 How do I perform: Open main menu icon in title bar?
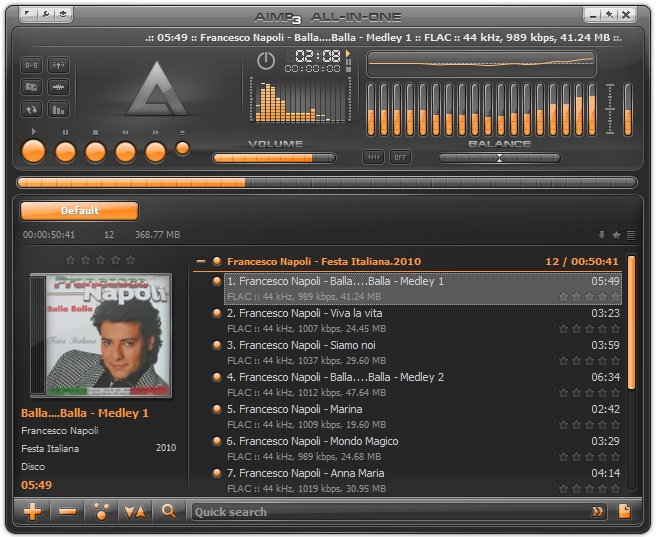[x=28, y=14]
